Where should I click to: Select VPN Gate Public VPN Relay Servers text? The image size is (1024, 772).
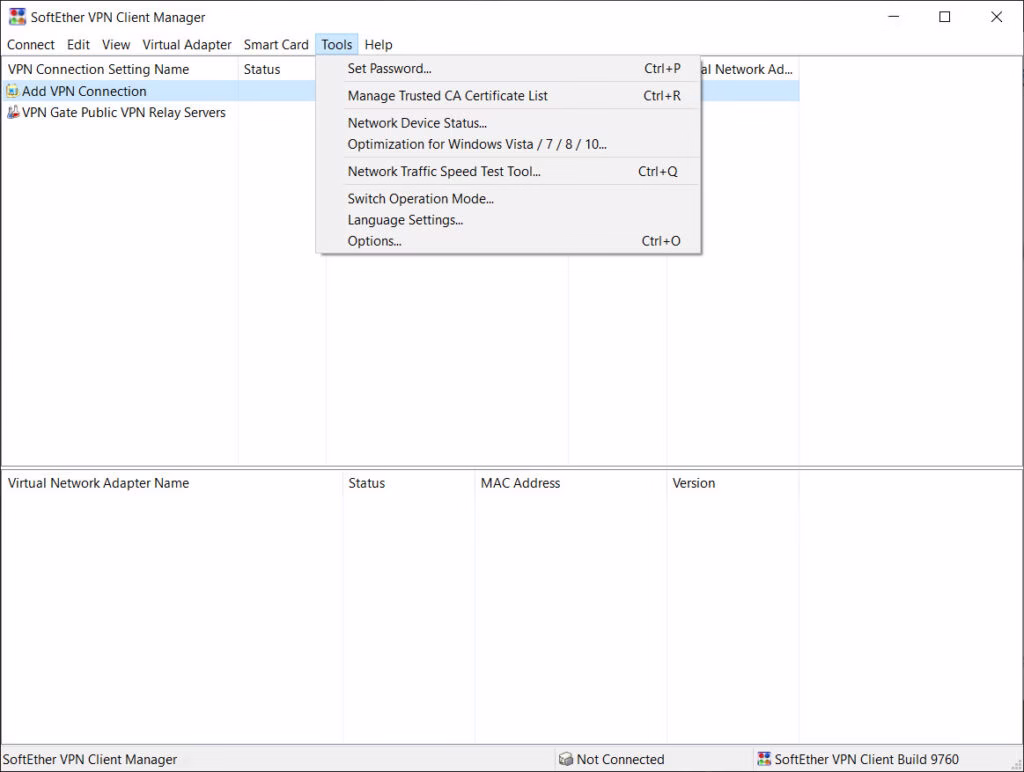(x=124, y=112)
